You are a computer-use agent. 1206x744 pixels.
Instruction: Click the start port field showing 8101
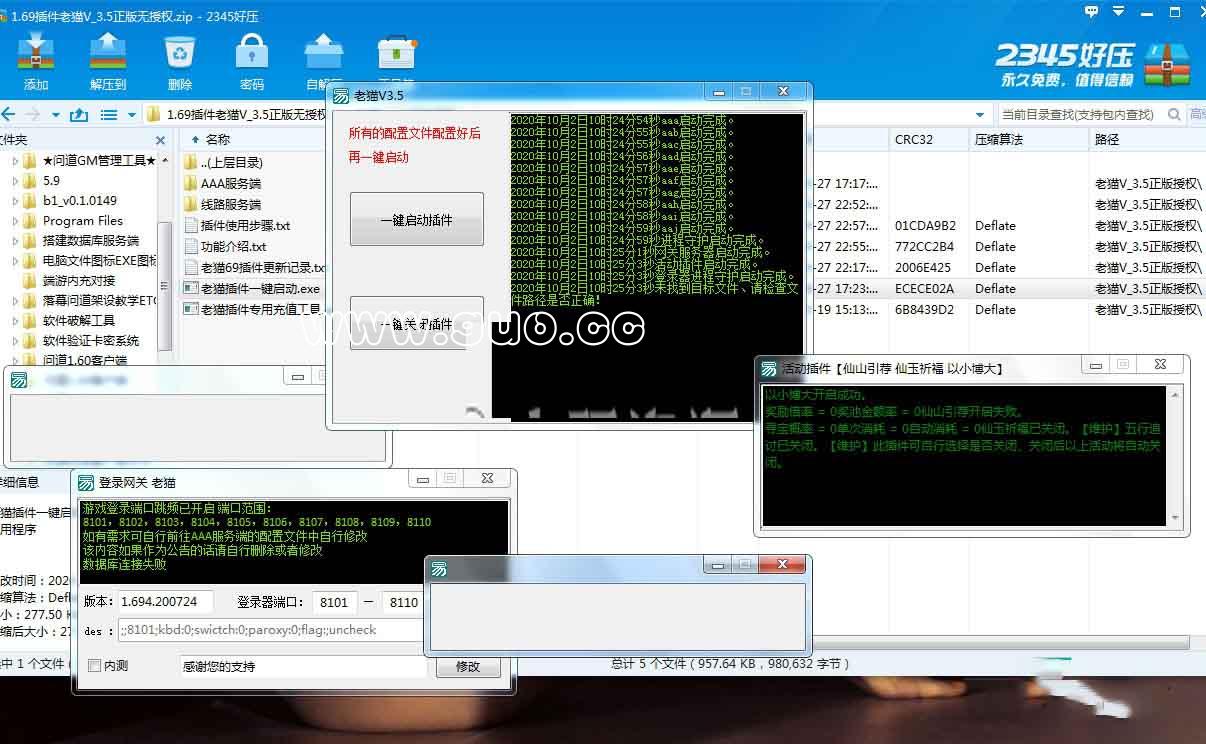334,602
